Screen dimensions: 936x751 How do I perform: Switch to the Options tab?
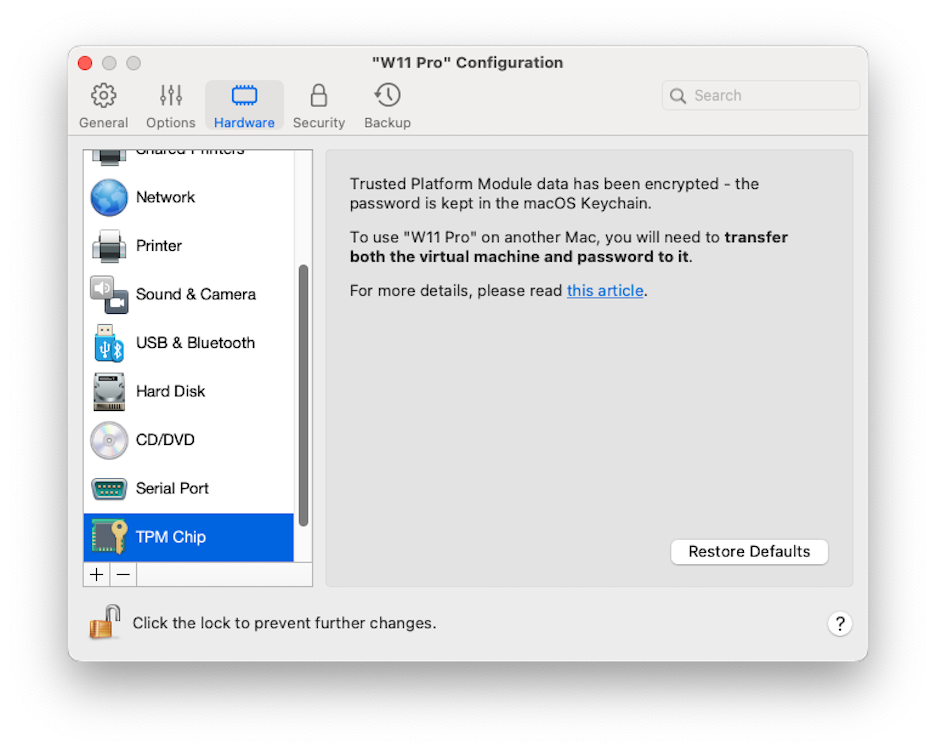click(170, 104)
